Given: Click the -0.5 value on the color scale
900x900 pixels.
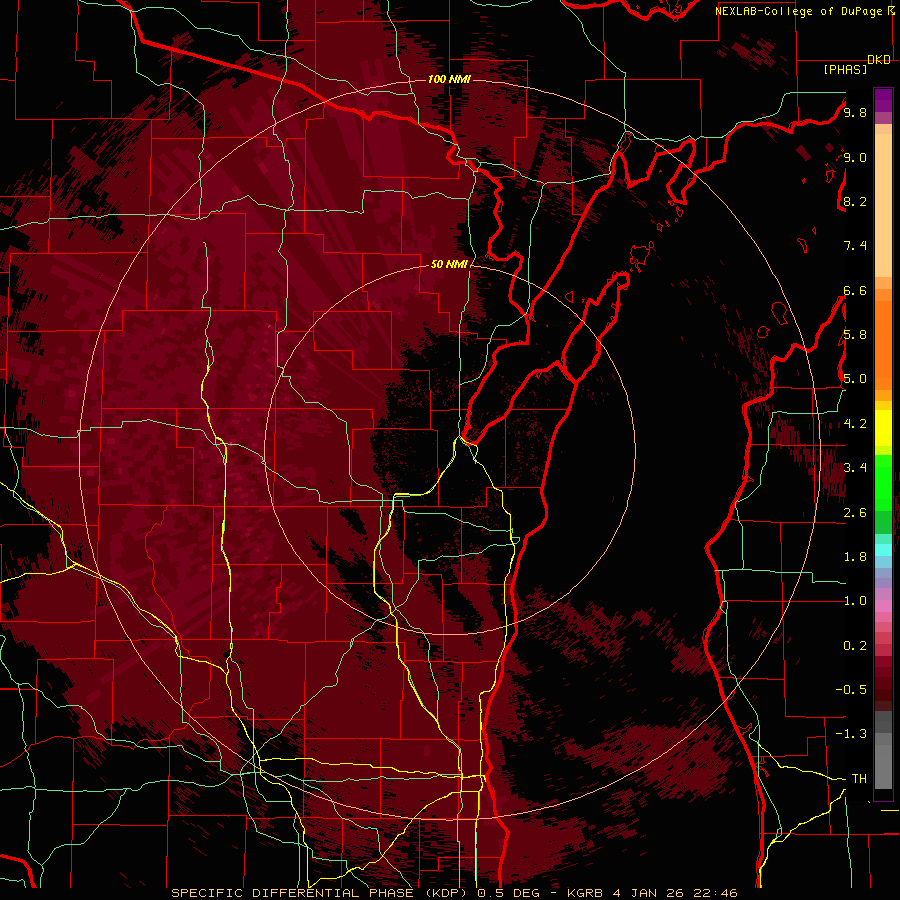Looking at the screenshot, I should (x=851, y=690).
